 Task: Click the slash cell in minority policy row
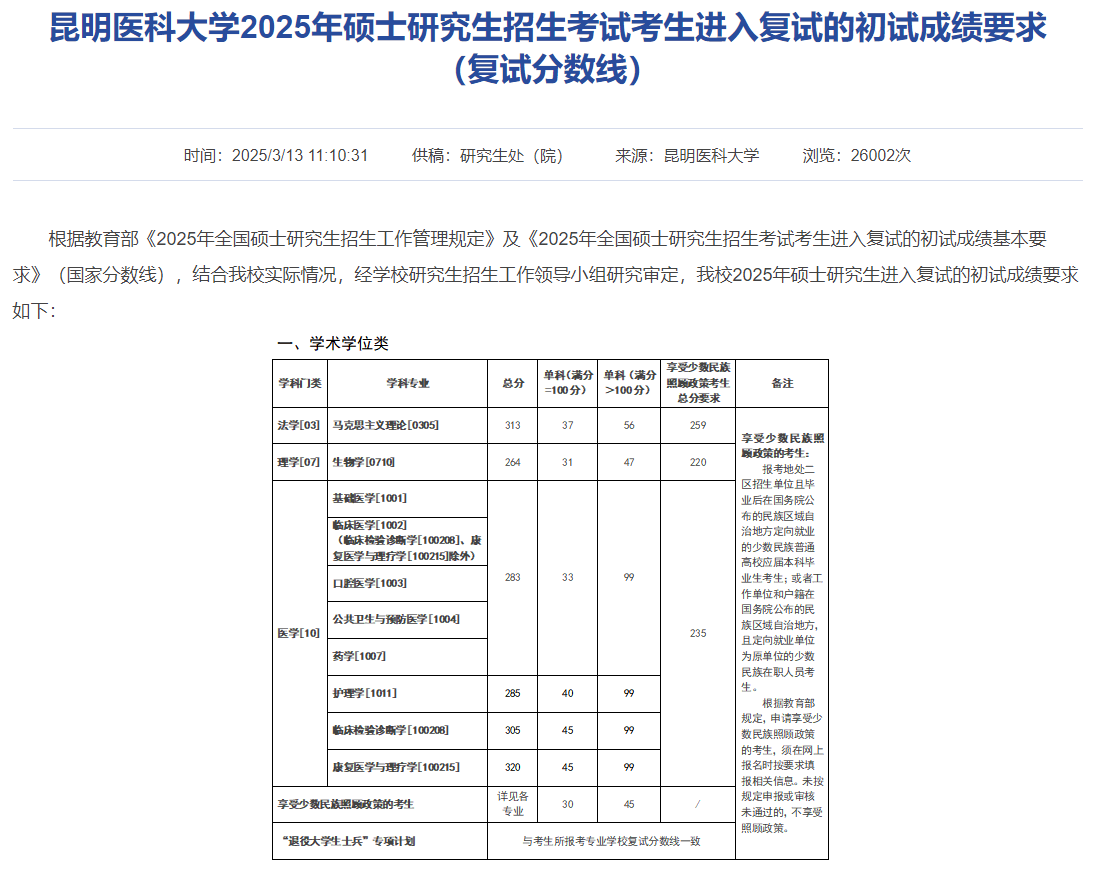pyautogui.click(x=698, y=805)
